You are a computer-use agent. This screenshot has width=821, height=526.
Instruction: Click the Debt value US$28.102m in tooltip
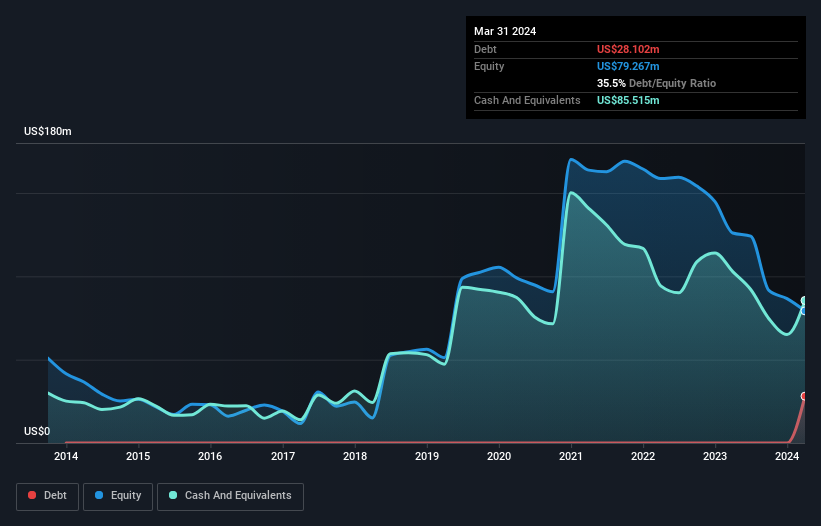pyautogui.click(x=628, y=49)
